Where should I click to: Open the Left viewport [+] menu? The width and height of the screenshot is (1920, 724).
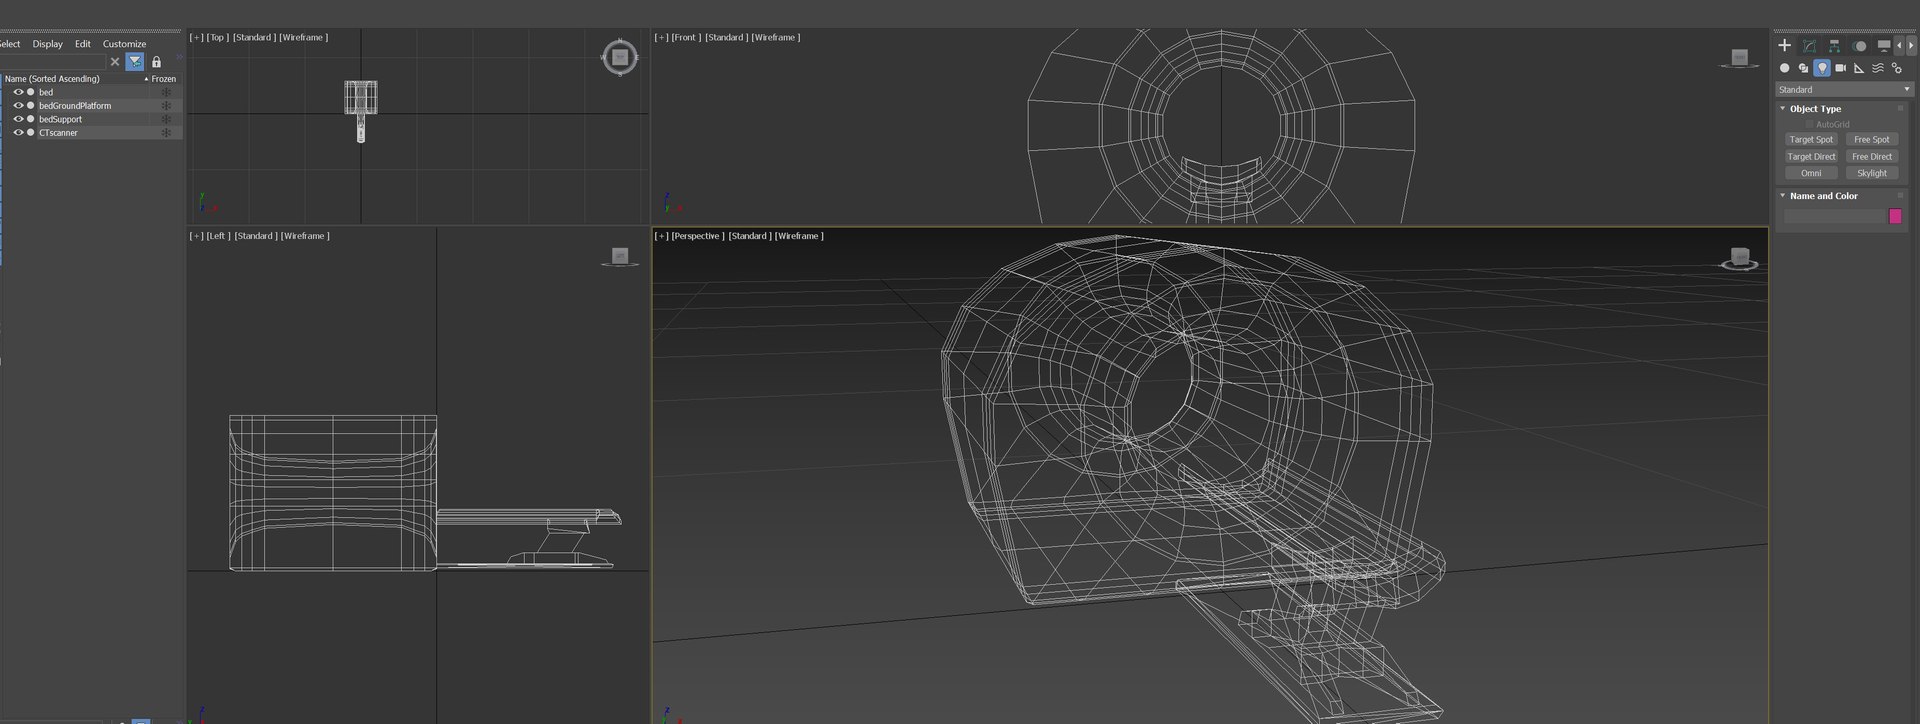pos(196,236)
